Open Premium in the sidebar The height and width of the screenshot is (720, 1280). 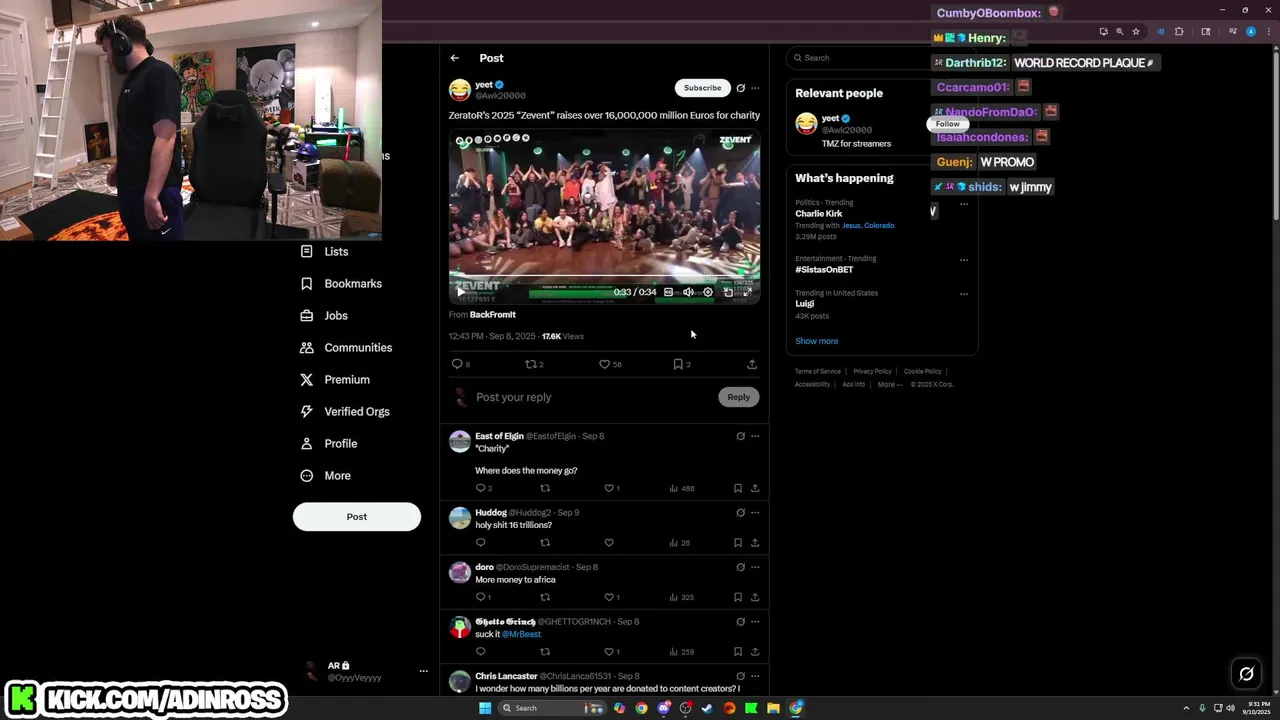coord(335,380)
